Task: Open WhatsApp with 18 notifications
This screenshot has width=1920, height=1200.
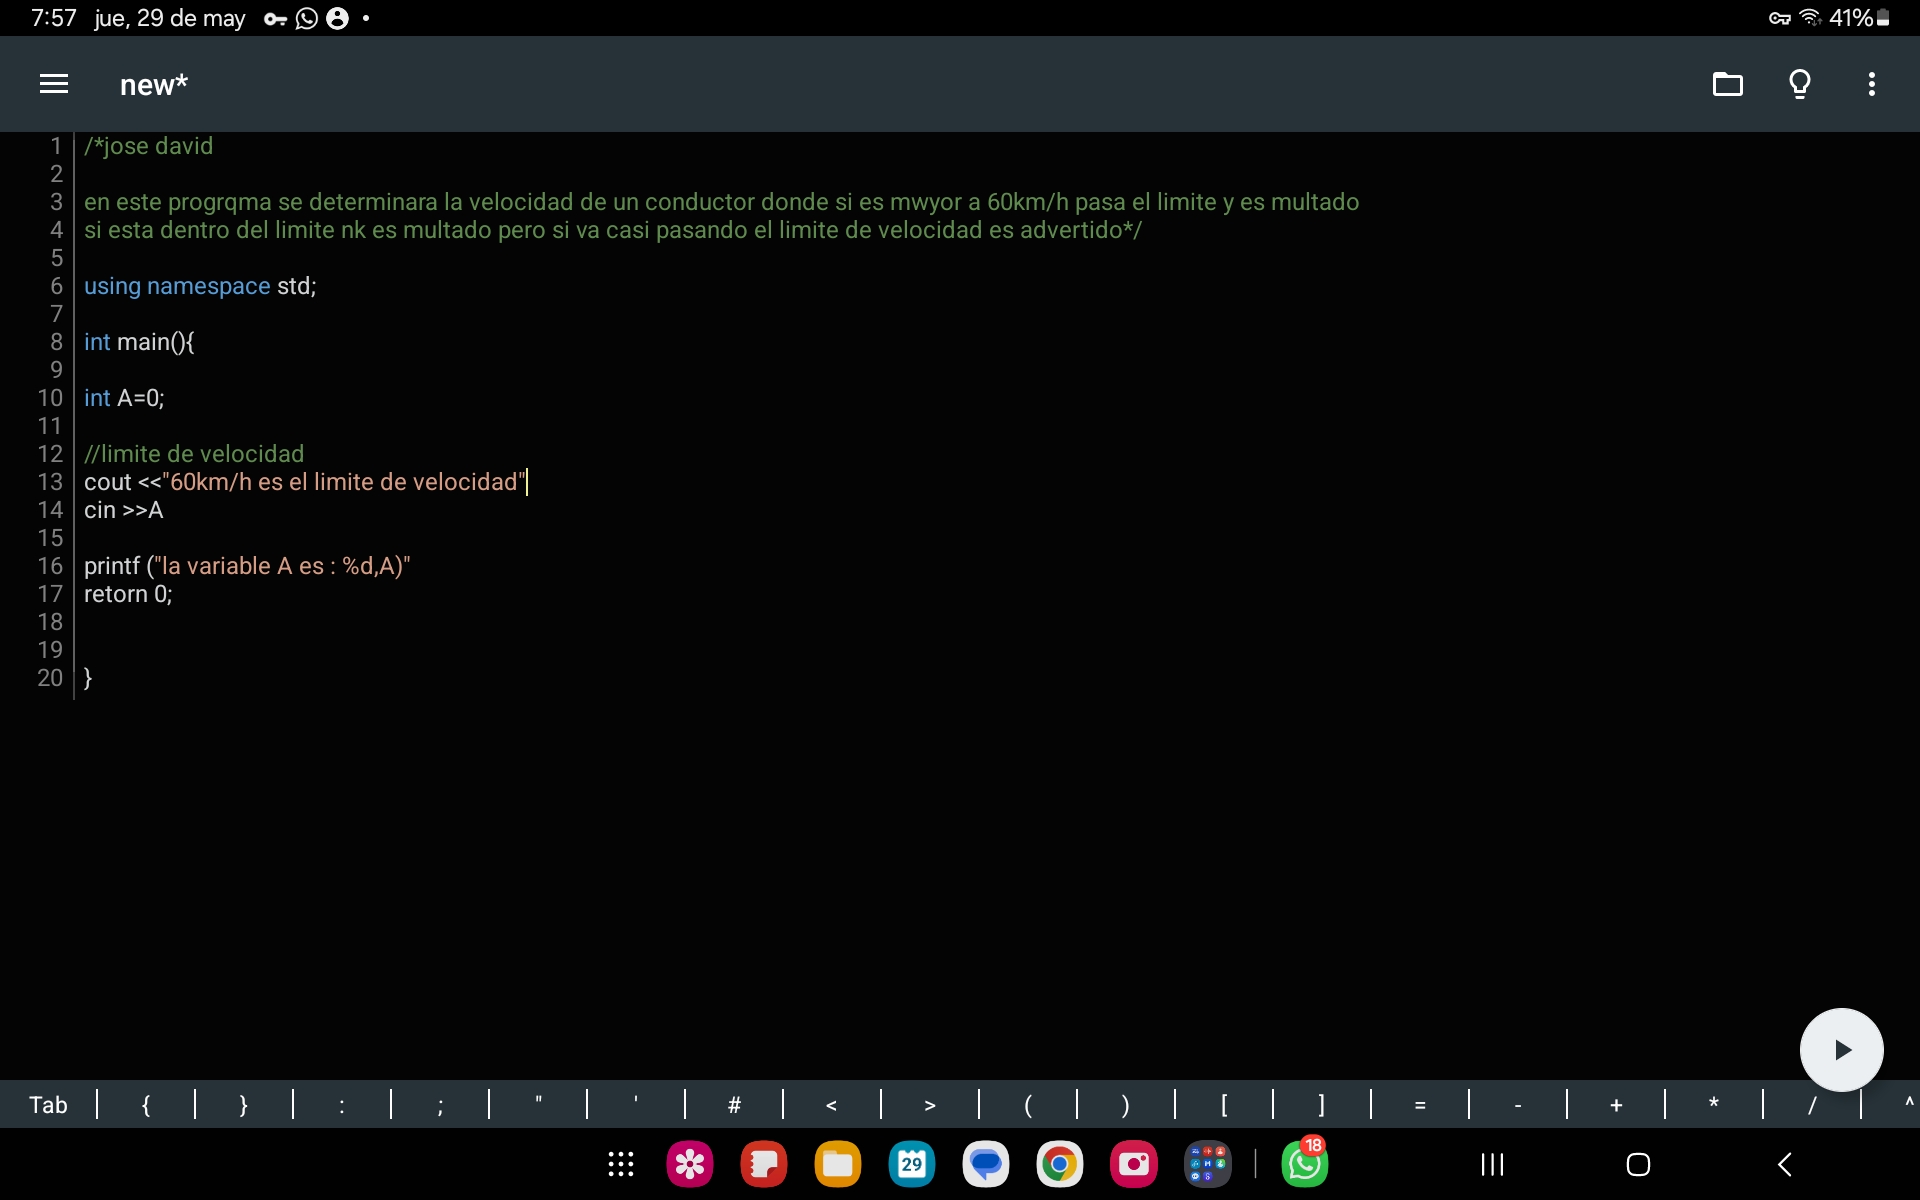Action: point(1304,1164)
